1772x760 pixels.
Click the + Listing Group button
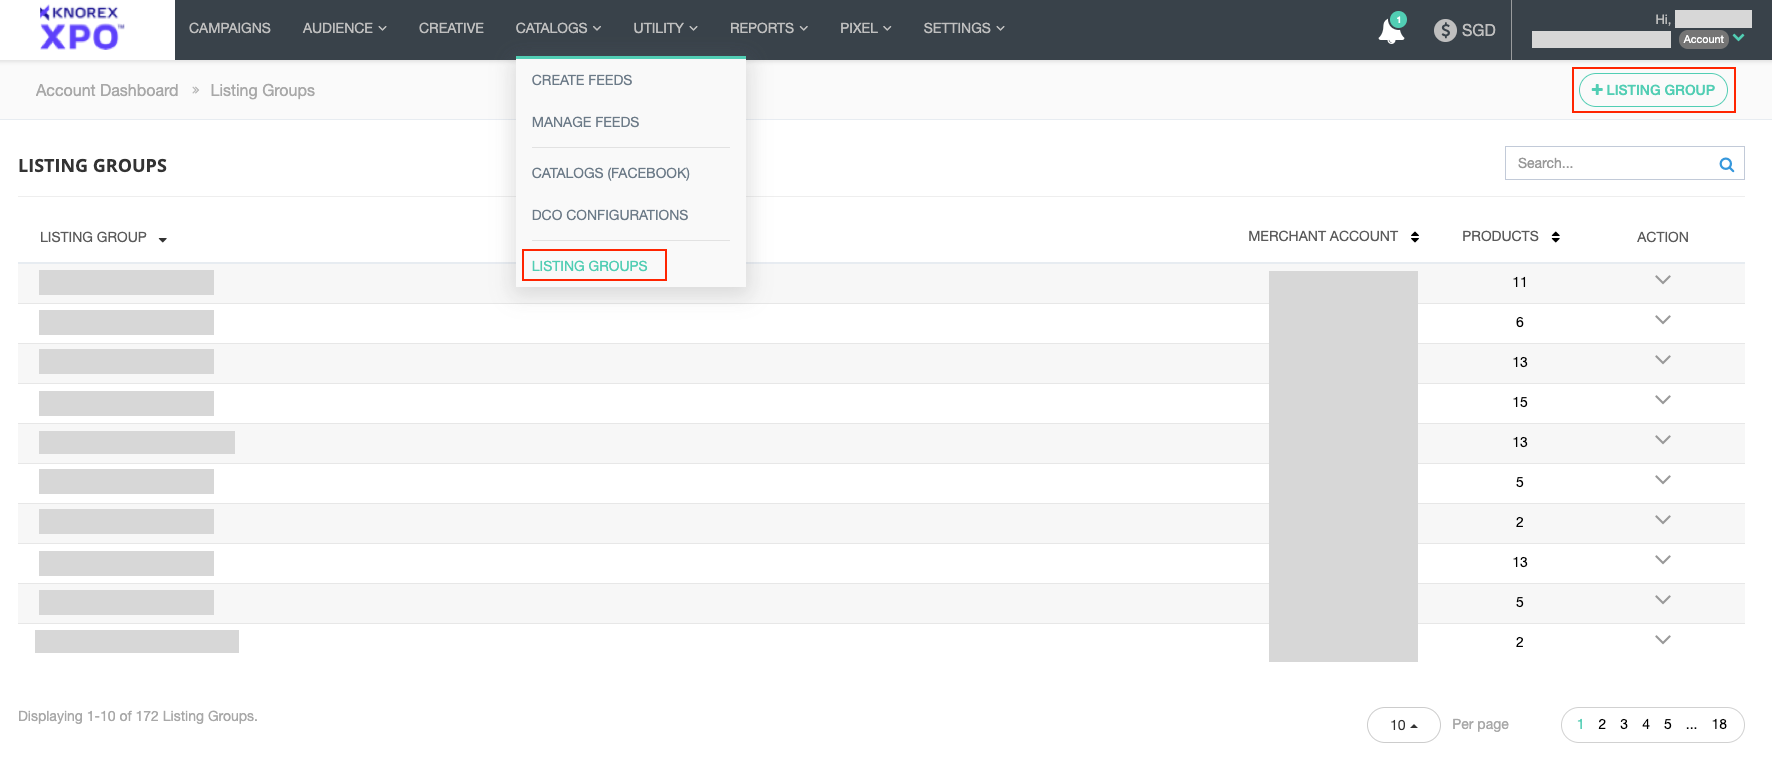click(x=1653, y=90)
